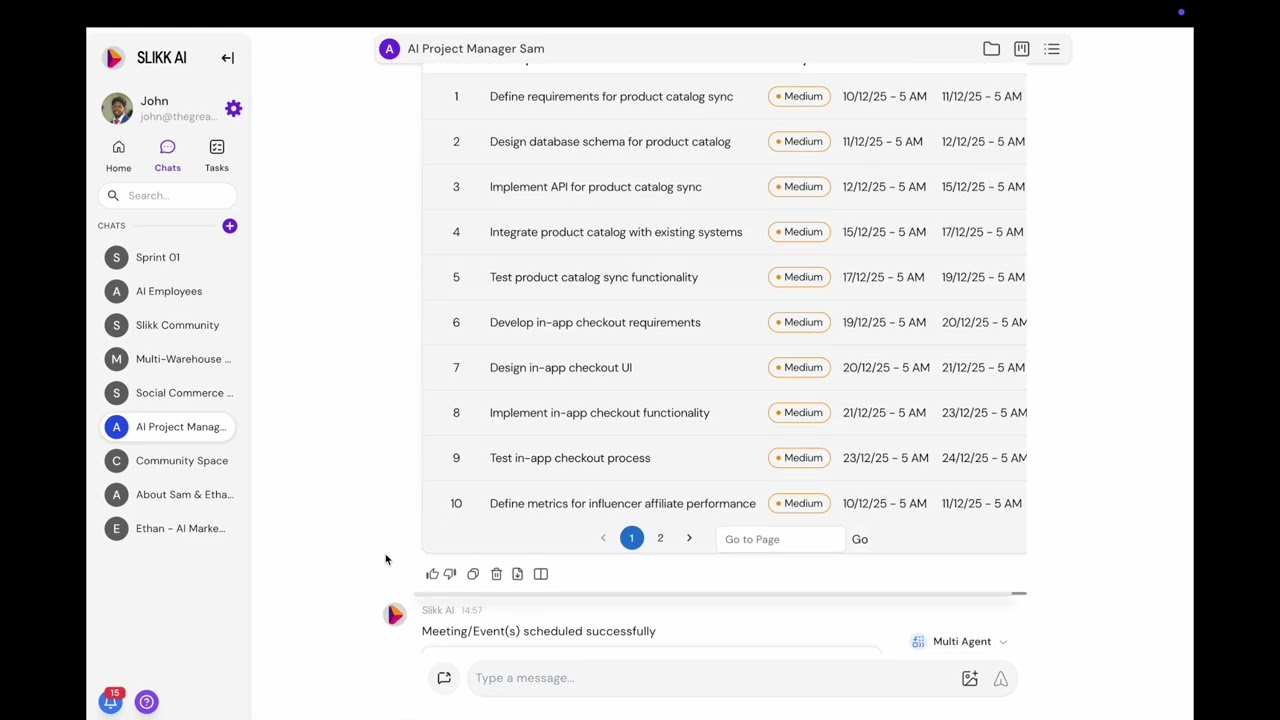The height and width of the screenshot is (720, 1280).
Task: Collapse the sidebar with the arrow icon
Action: pos(228,58)
